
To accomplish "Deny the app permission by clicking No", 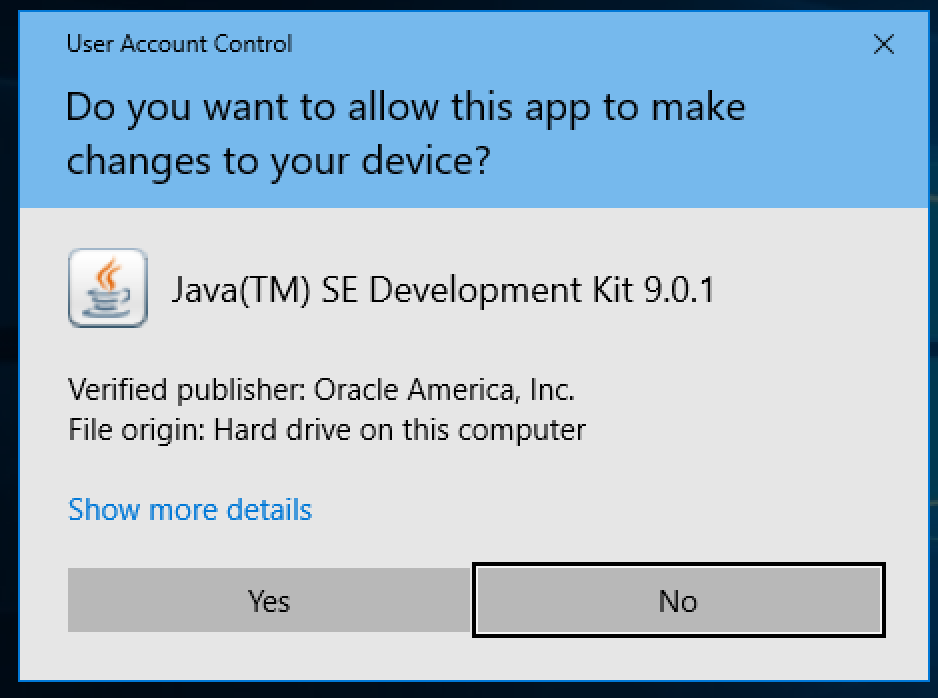I will pos(678,600).
